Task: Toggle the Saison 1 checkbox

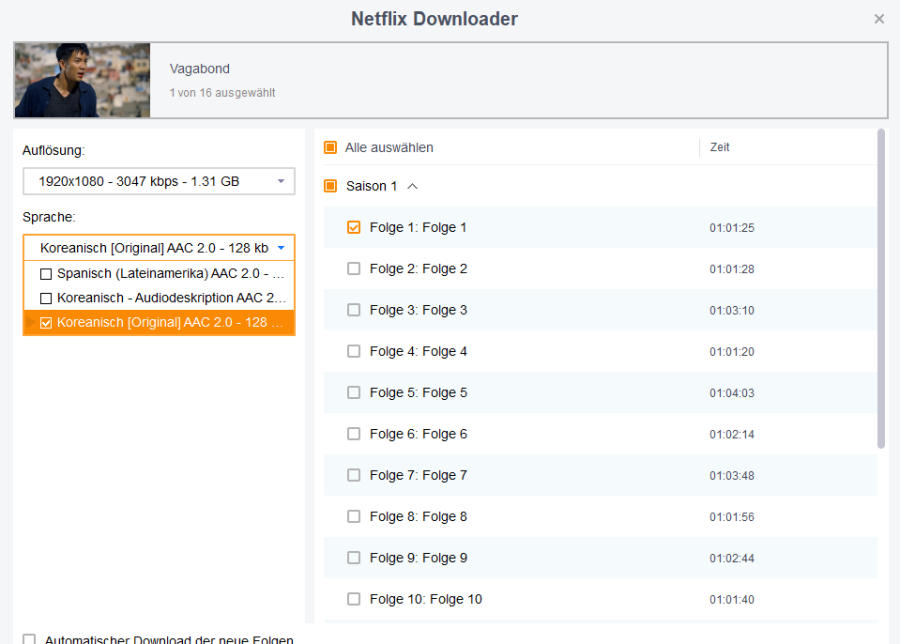Action: (331, 186)
